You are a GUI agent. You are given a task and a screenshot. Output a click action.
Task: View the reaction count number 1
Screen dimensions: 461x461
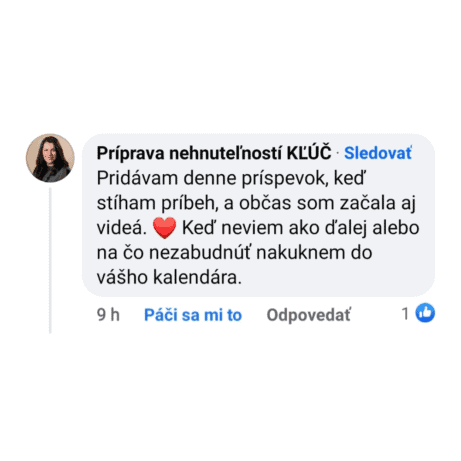click(405, 314)
